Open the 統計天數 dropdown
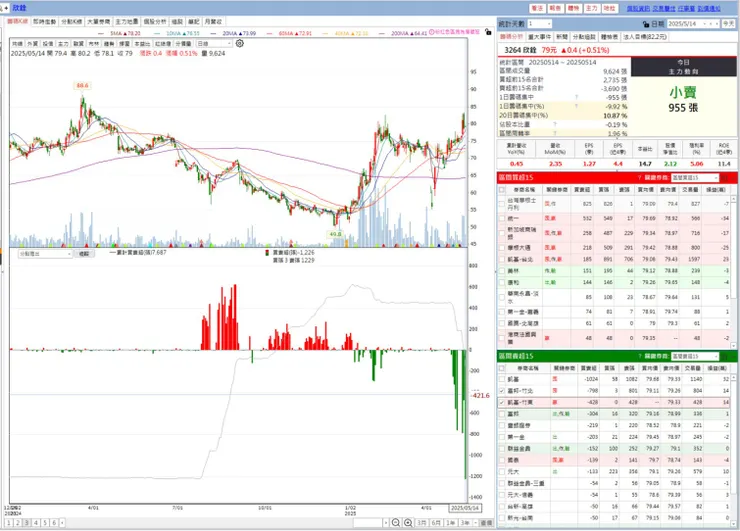The image size is (740, 531). pyautogui.click(x=539, y=24)
